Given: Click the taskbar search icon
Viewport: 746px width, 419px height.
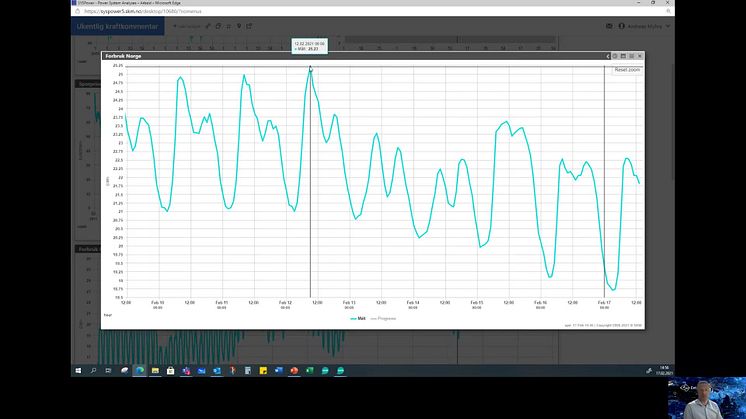Looking at the screenshot, I should [93, 370].
